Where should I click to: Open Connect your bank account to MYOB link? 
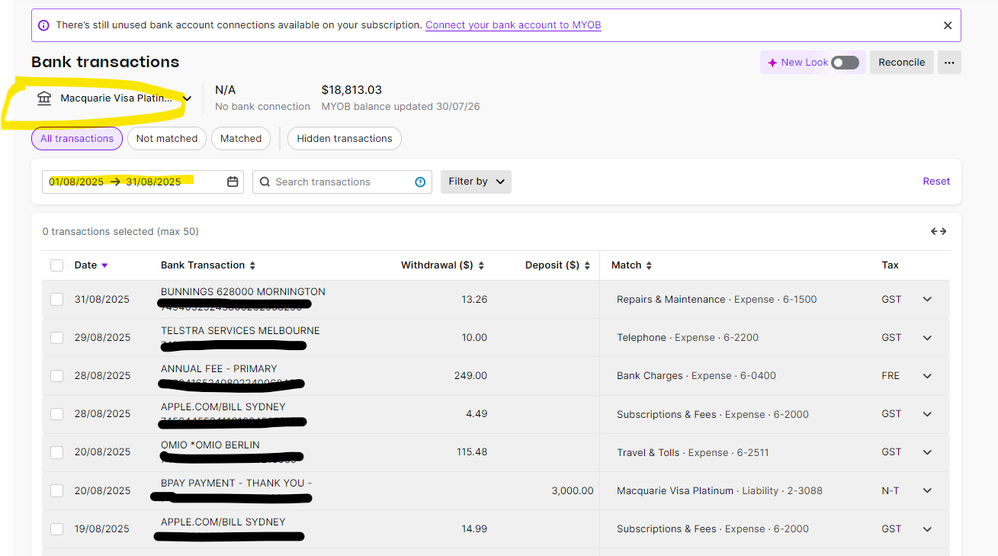(513, 25)
